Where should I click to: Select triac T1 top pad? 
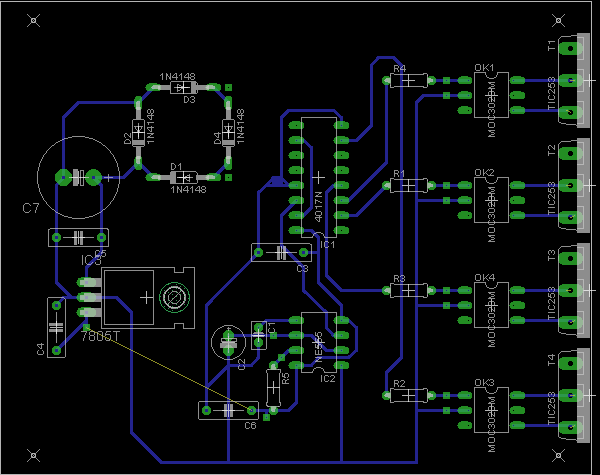[x=571, y=49]
